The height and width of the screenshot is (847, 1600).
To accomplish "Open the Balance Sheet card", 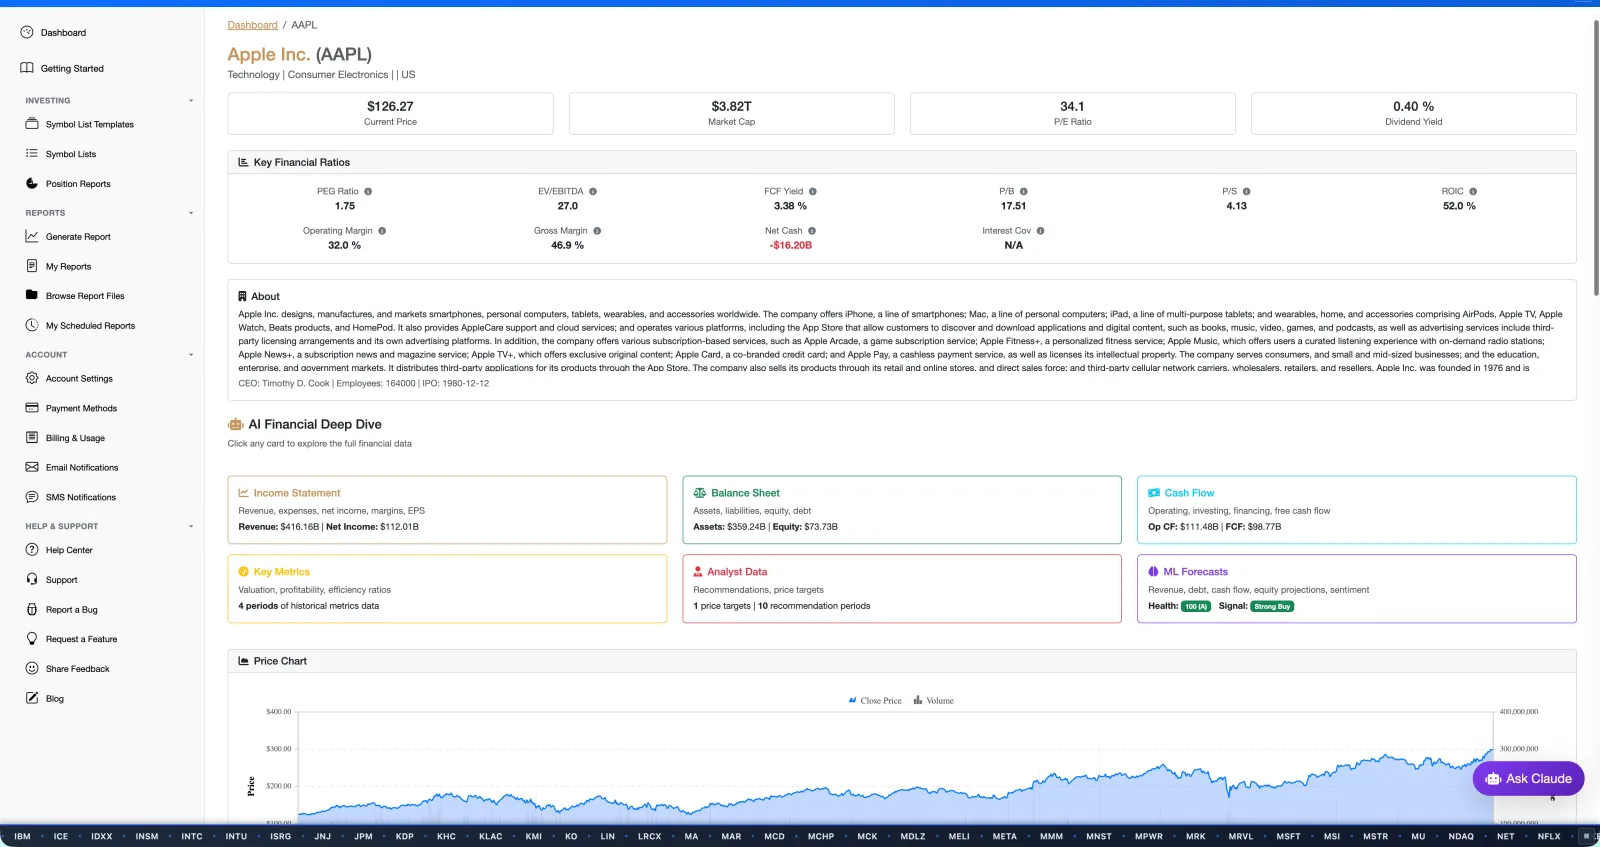I will point(902,510).
